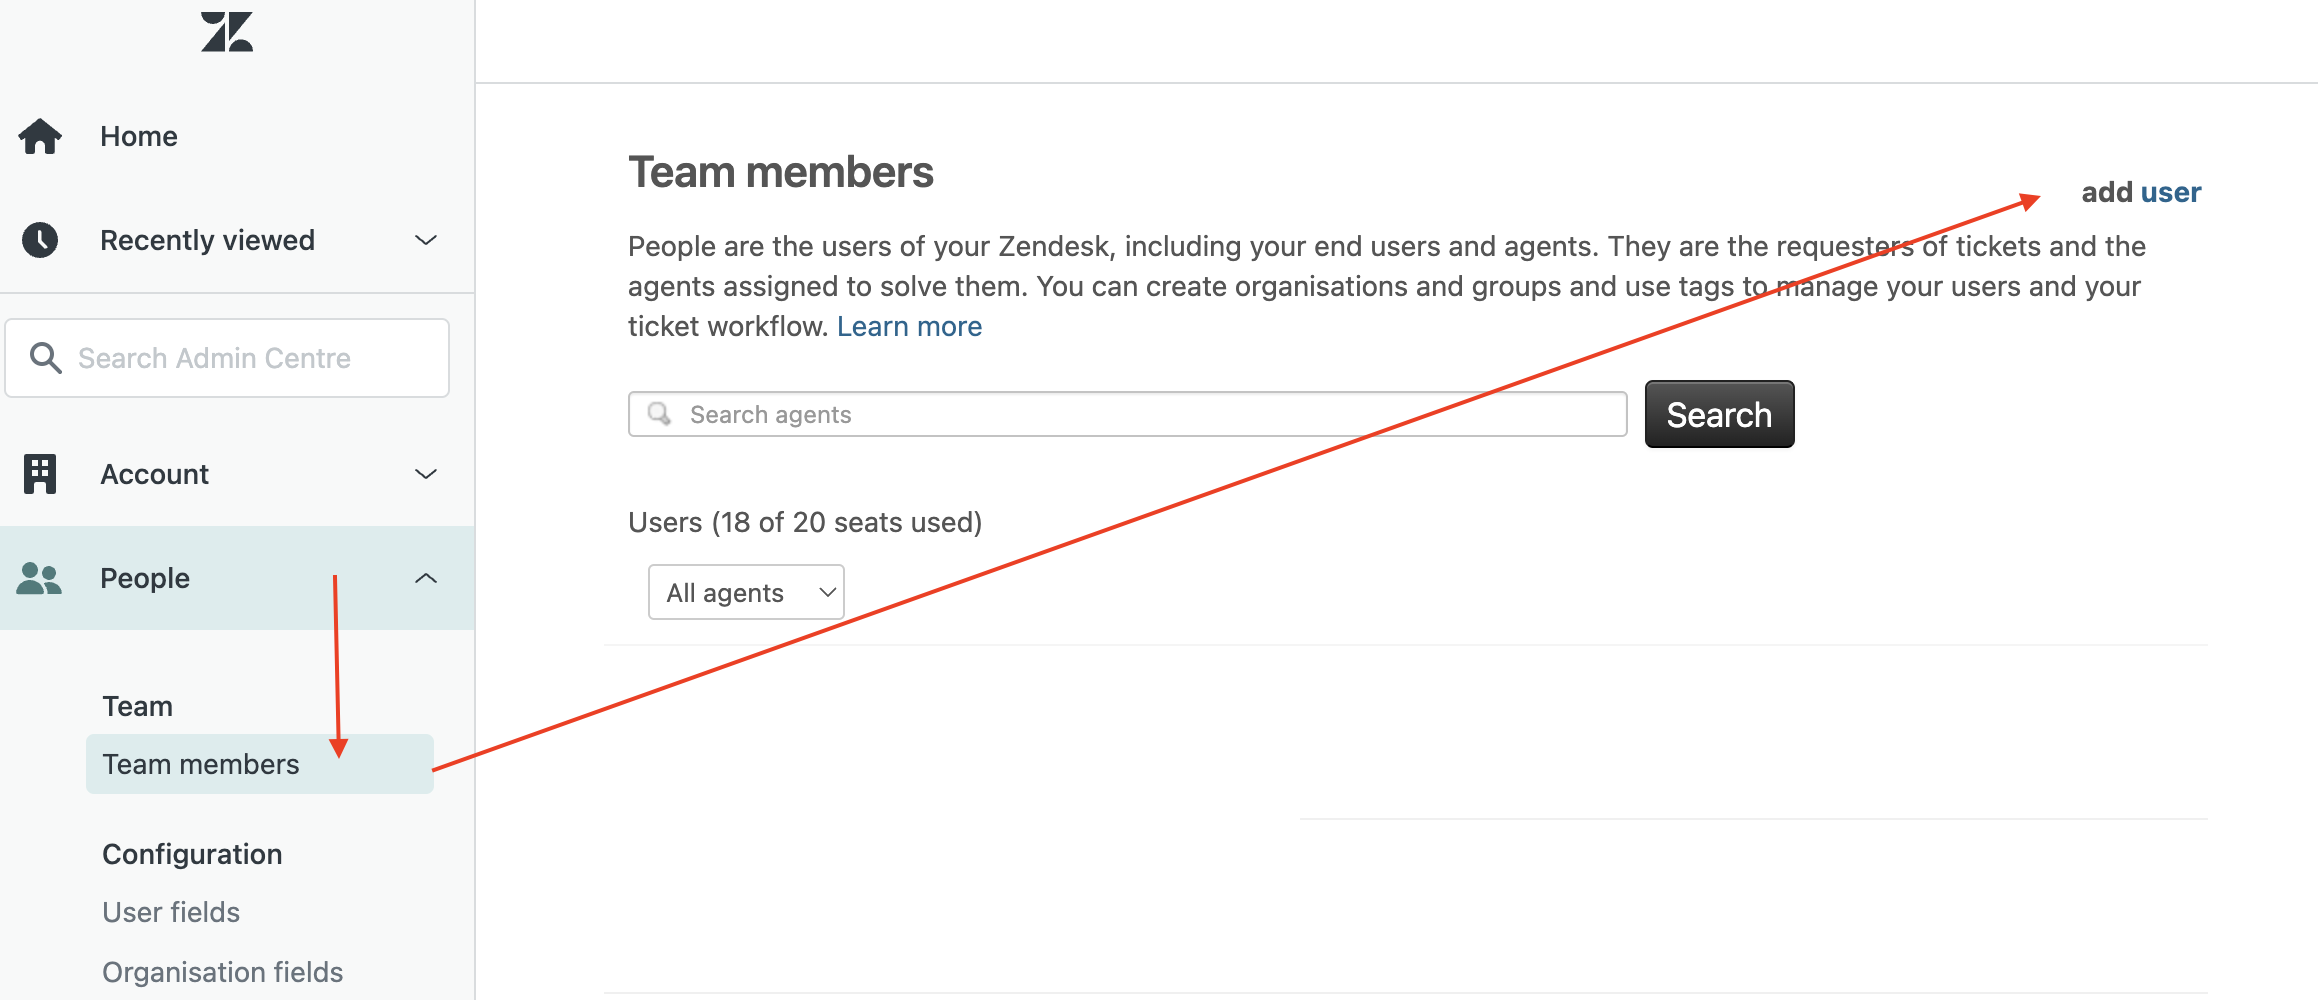Open the All agents dropdown
The width and height of the screenshot is (2318, 1000).
tap(745, 591)
